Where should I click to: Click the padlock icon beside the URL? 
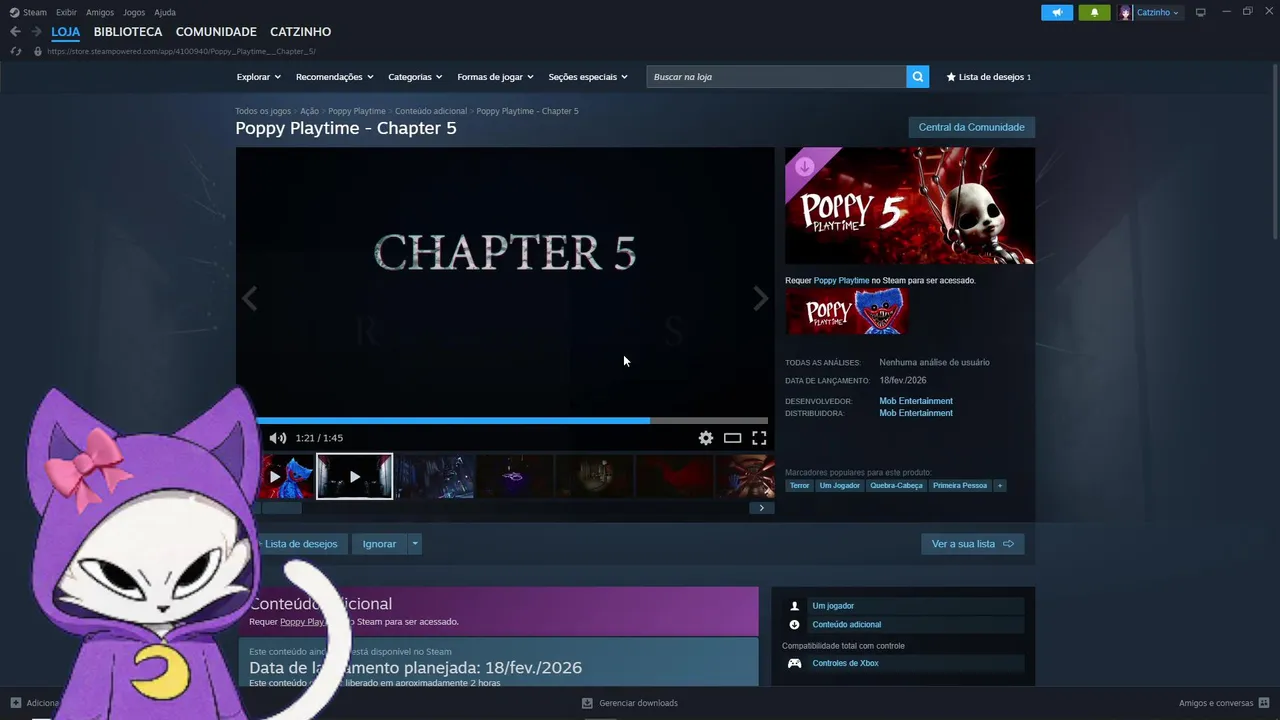38,51
